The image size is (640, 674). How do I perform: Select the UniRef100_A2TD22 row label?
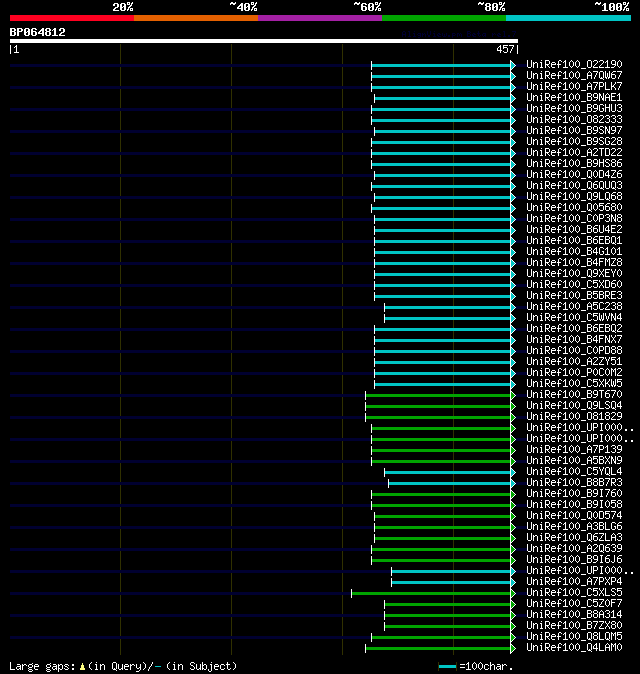(574, 153)
